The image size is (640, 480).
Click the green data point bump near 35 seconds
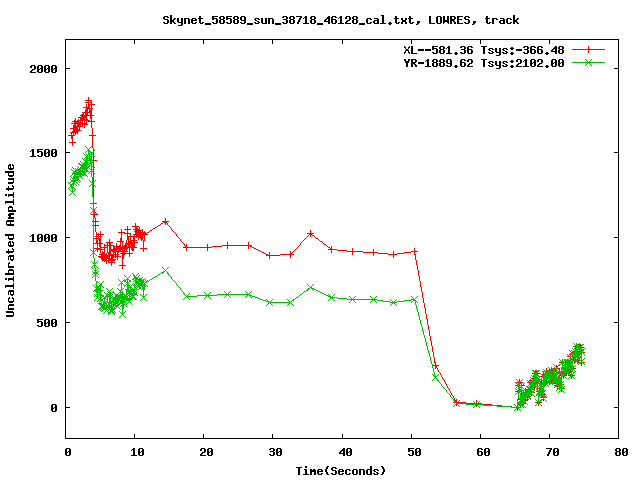point(311,287)
